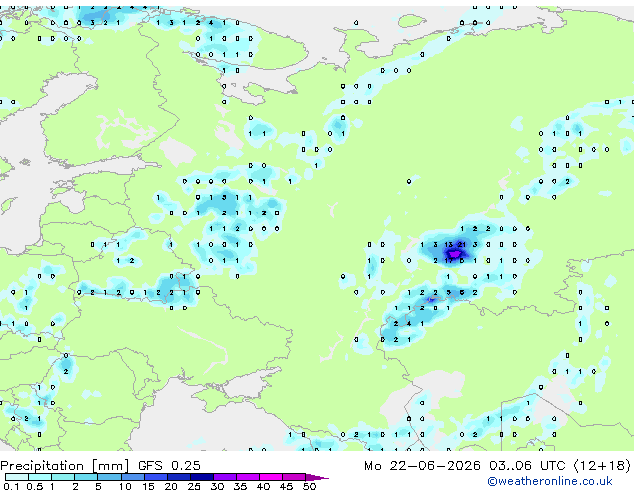
Task: Click the 45–50 mm legend color box
Action: pyautogui.click(x=294, y=477)
